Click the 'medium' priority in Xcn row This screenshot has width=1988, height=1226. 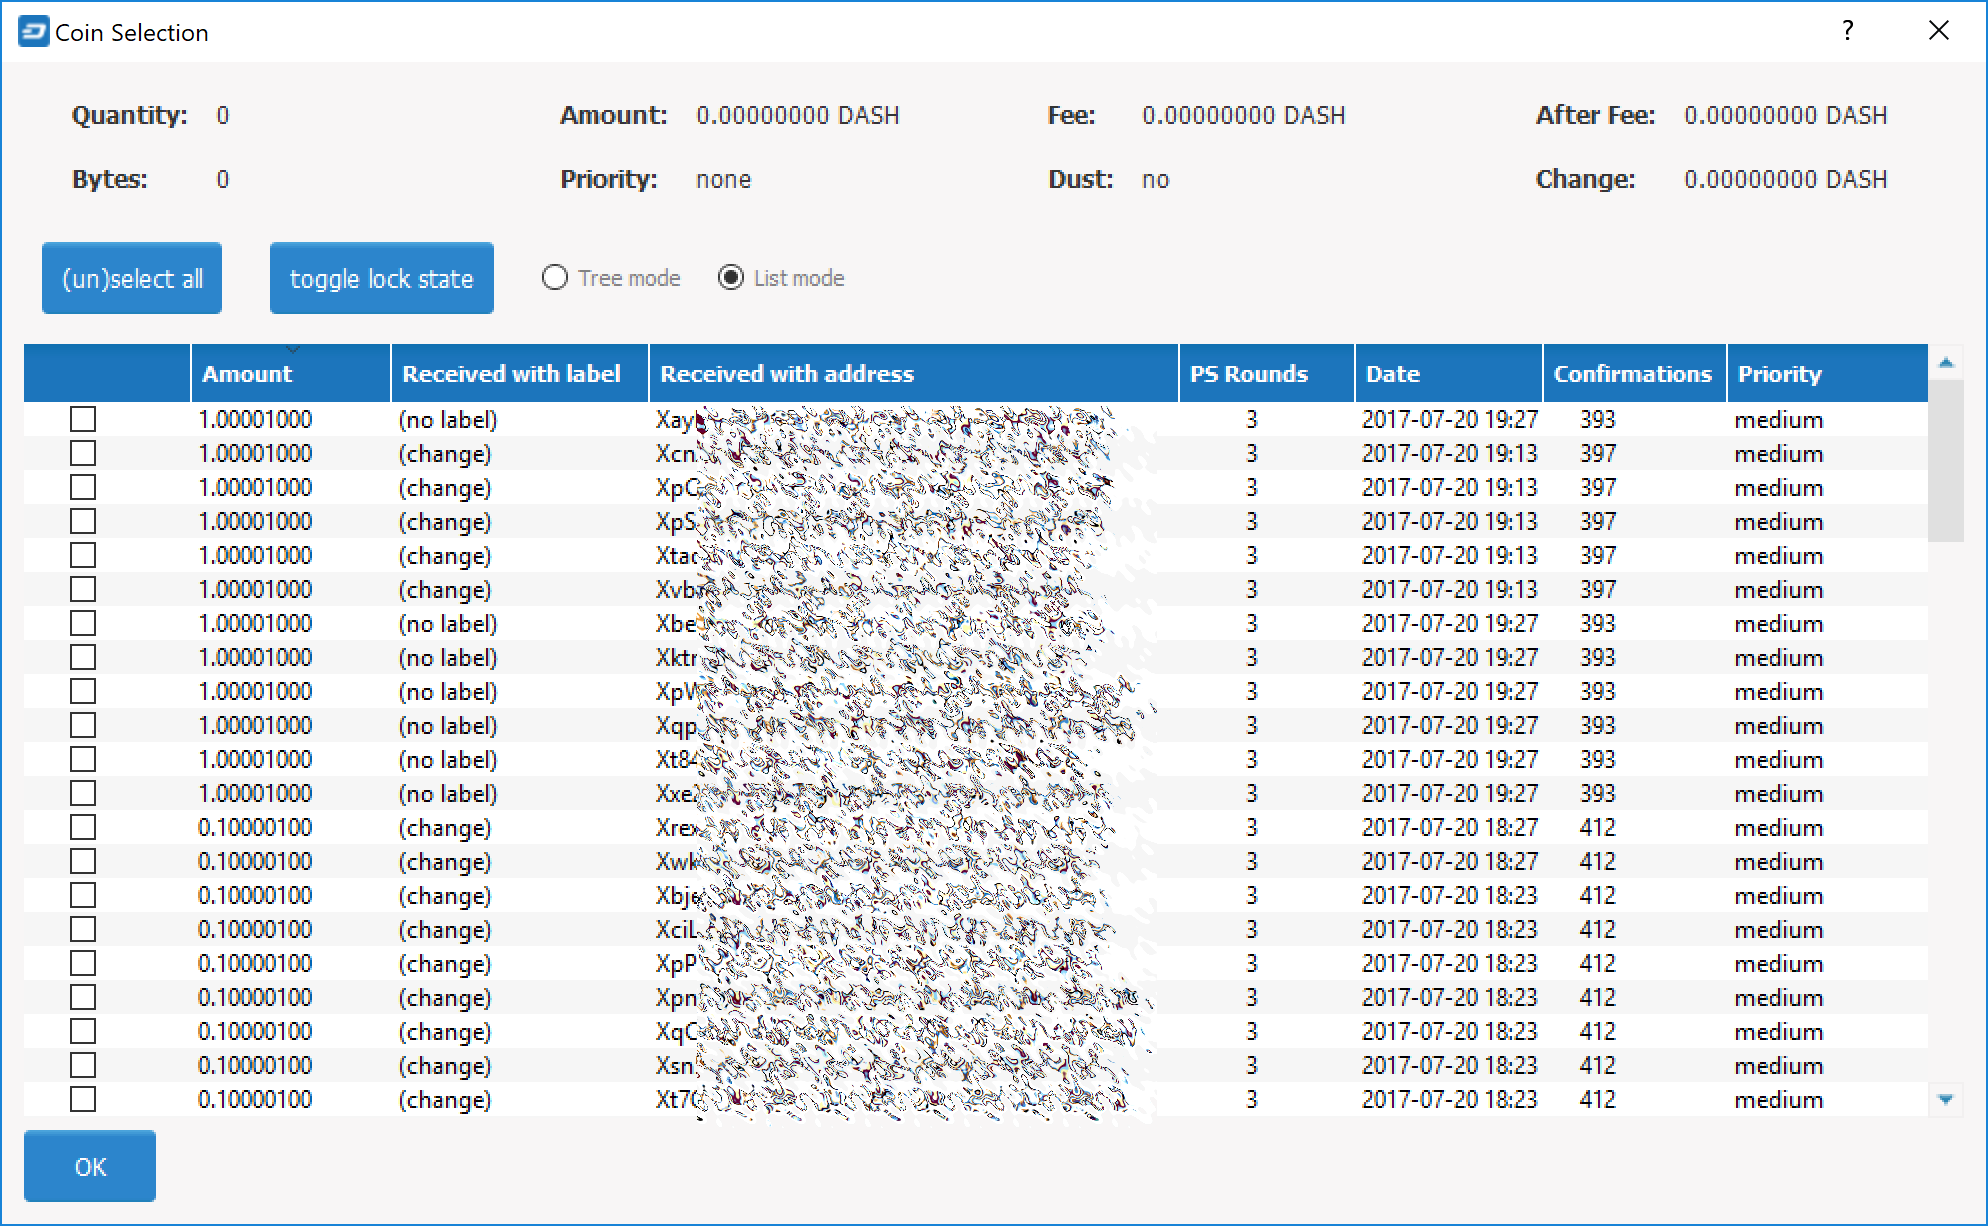point(1779,453)
